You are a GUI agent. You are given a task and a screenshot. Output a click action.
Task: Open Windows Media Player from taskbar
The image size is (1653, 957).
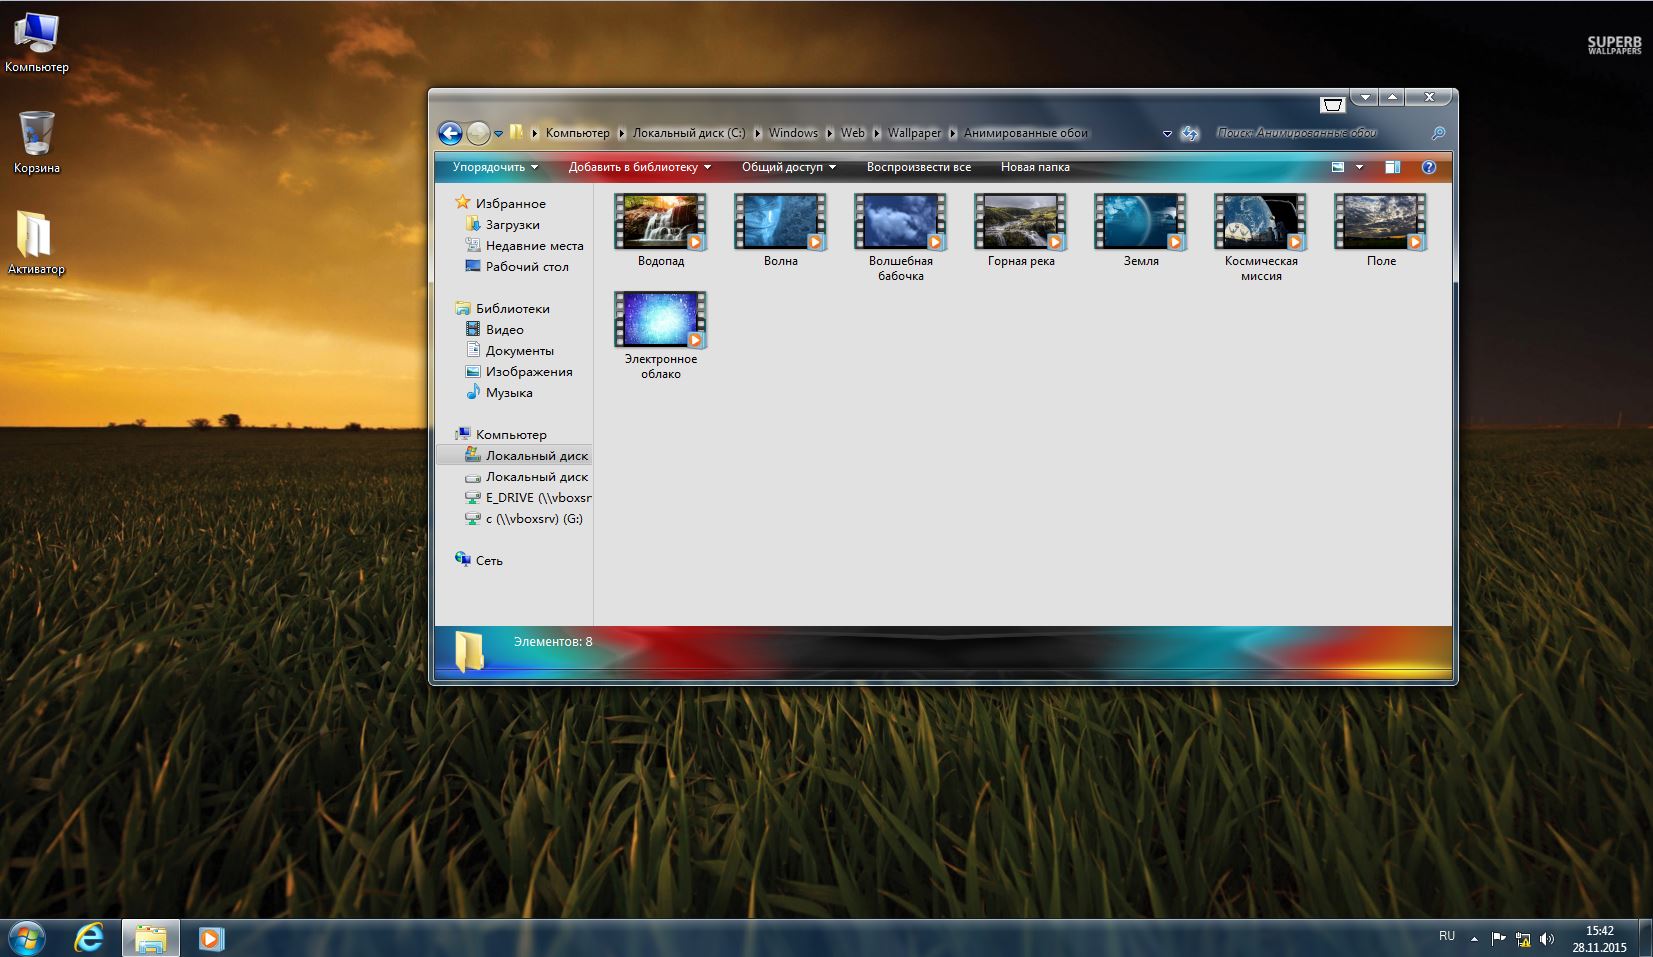pos(211,938)
